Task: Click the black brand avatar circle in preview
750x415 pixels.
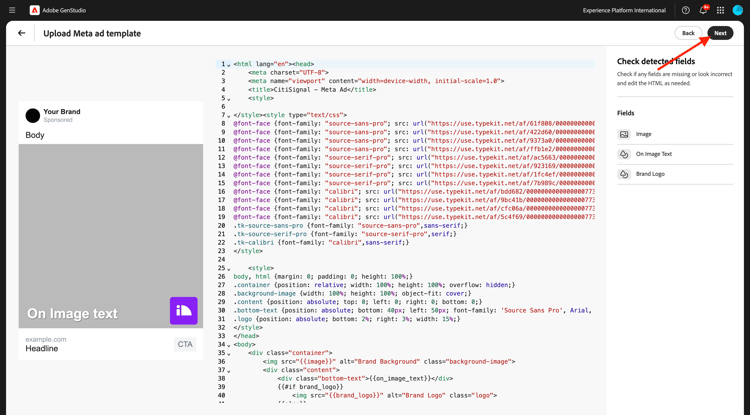Action: [33, 115]
